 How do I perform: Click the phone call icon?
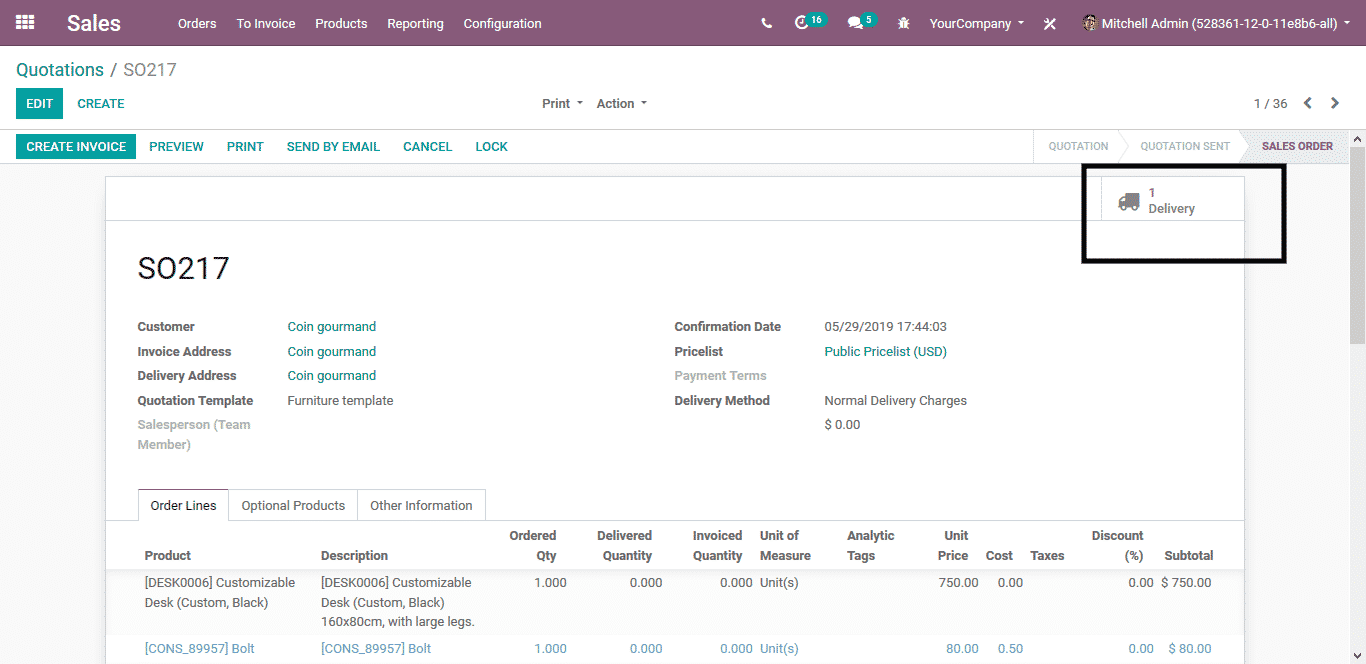pyautogui.click(x=766, y=23)
